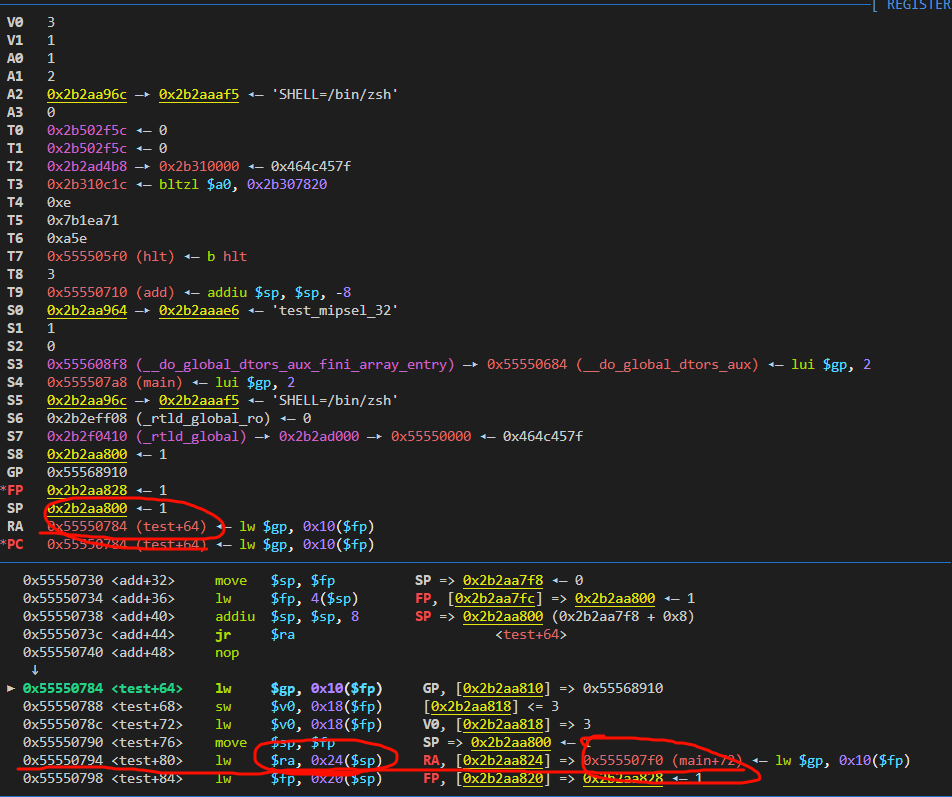Click the S4 value 0x555507a8 (main)
Screen dimensions: 952x797
(115, 382)
